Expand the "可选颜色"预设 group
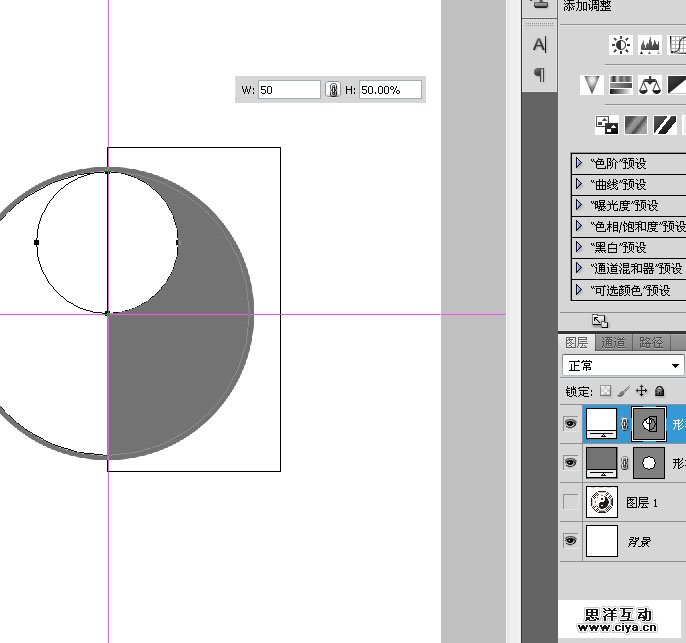 pos(579,290)
